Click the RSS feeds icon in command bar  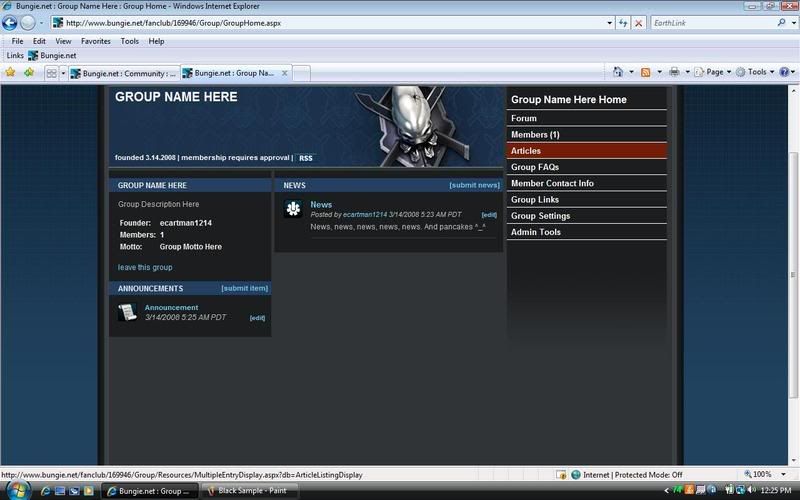click(646, 72)
